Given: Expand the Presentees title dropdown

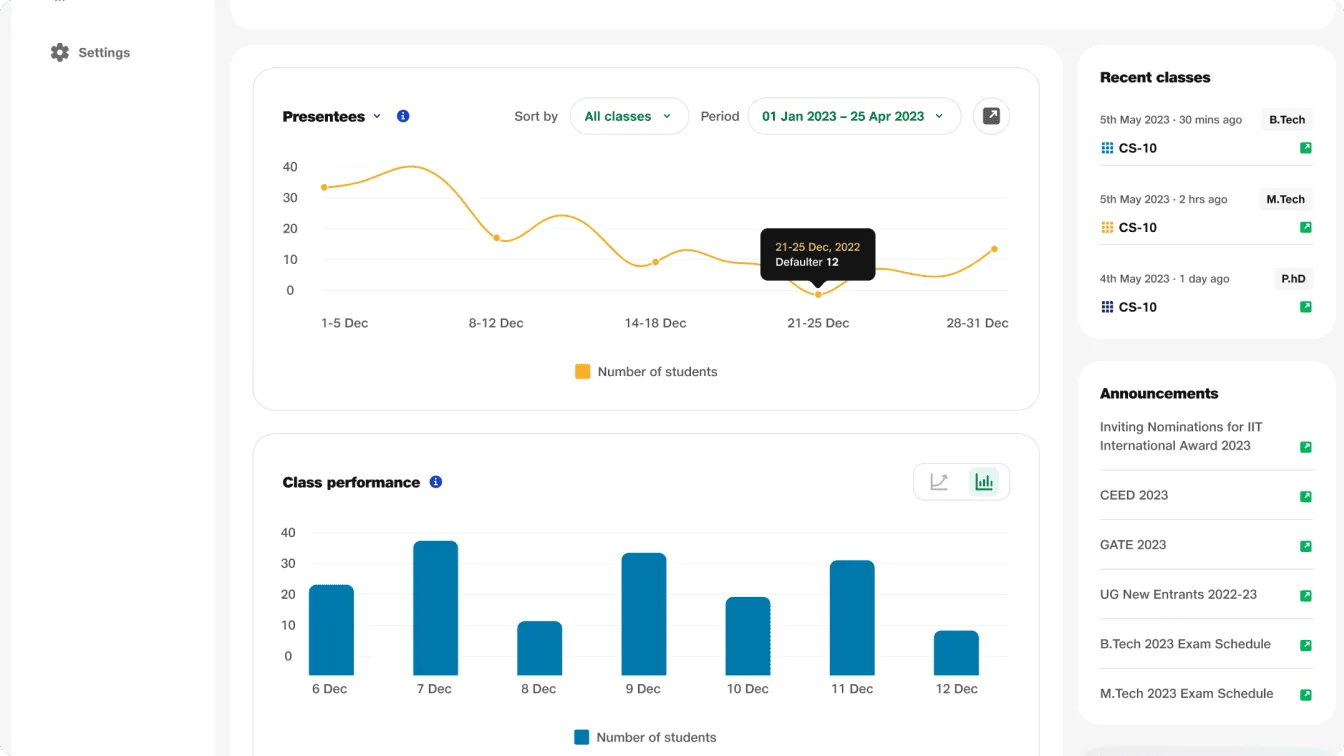Looking at the screenshot, I should [x=377, y=116].
